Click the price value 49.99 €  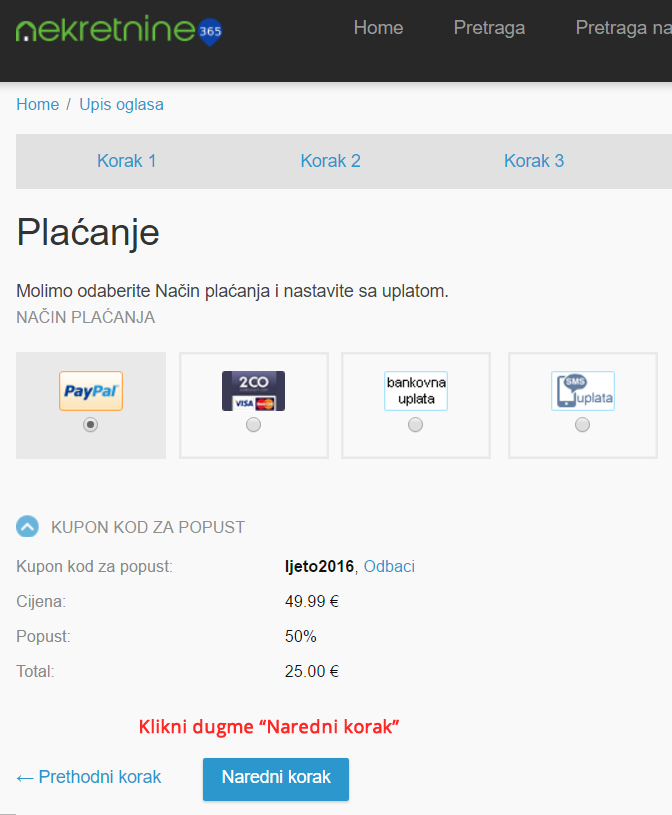tap(312, 601)
